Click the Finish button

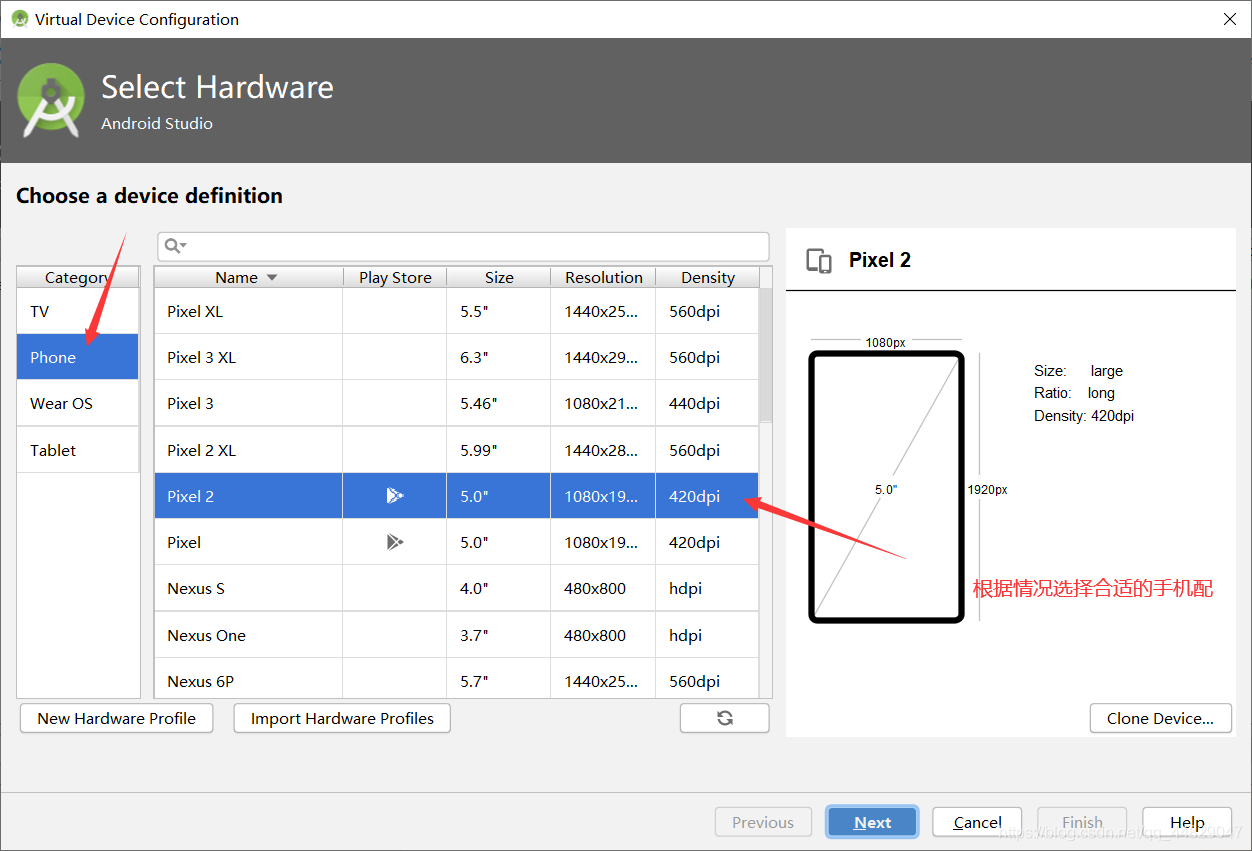pos(1082,822)
